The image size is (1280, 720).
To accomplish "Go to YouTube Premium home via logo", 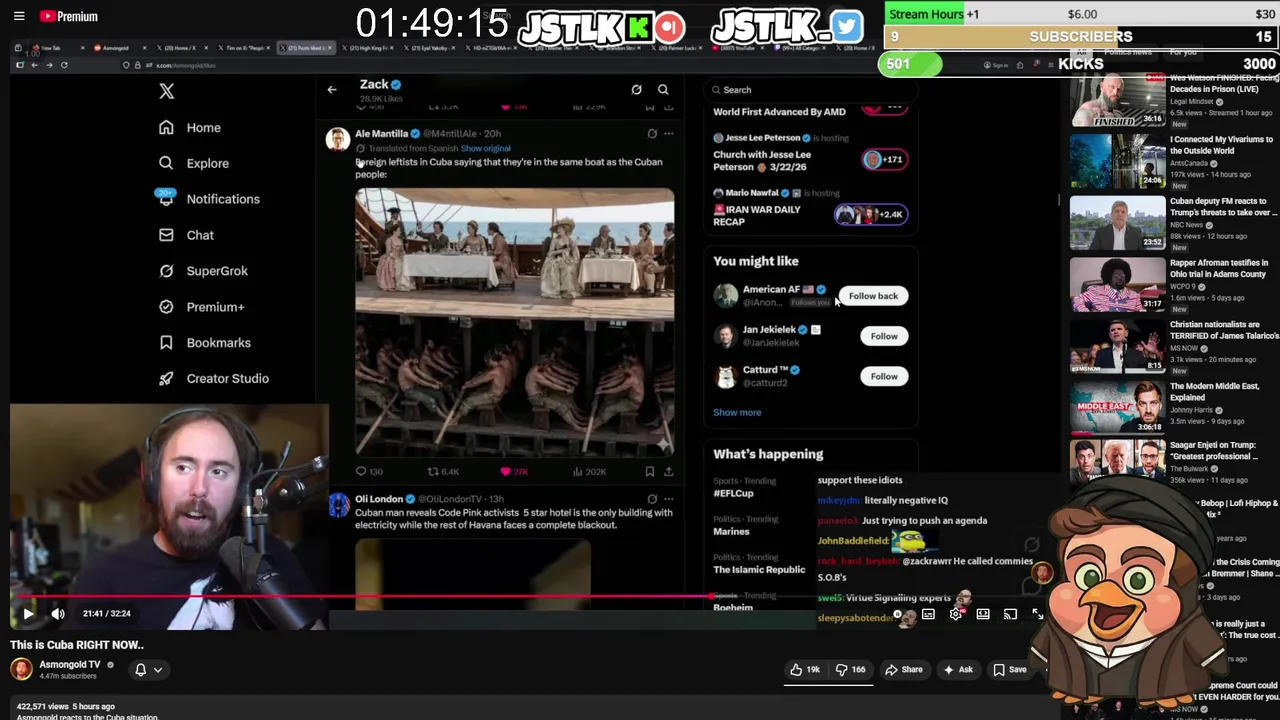I will (69, 16).
